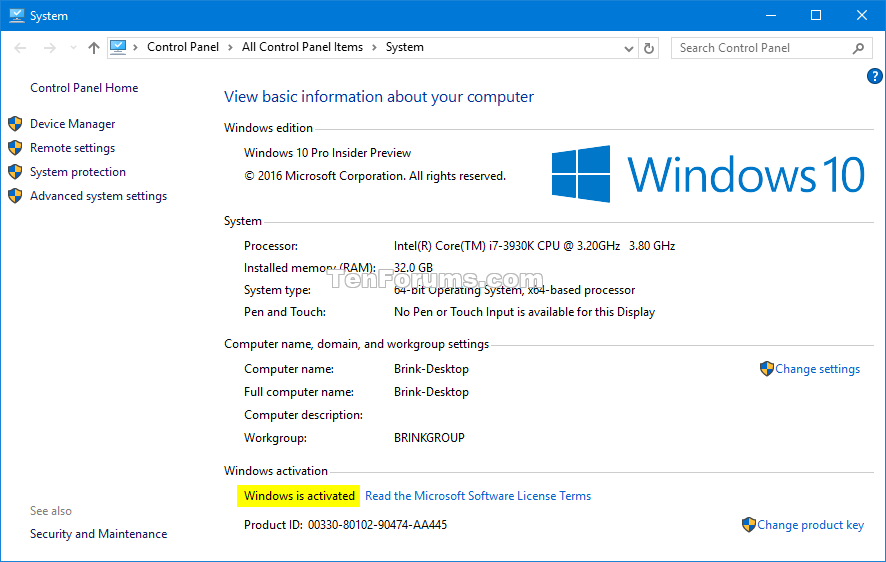Open Security and Maintenance link
The image size is (886, 562).
(x=98, y=534)
